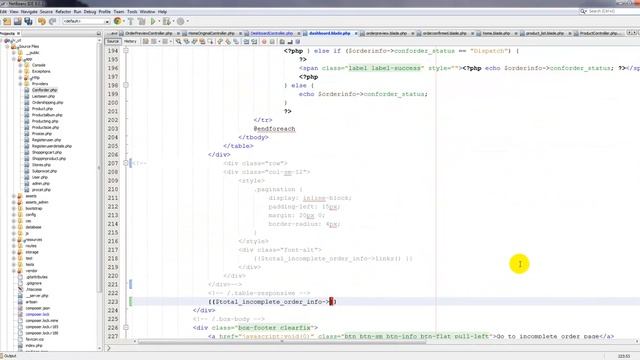Open the Help menu

tap(162, 12)
